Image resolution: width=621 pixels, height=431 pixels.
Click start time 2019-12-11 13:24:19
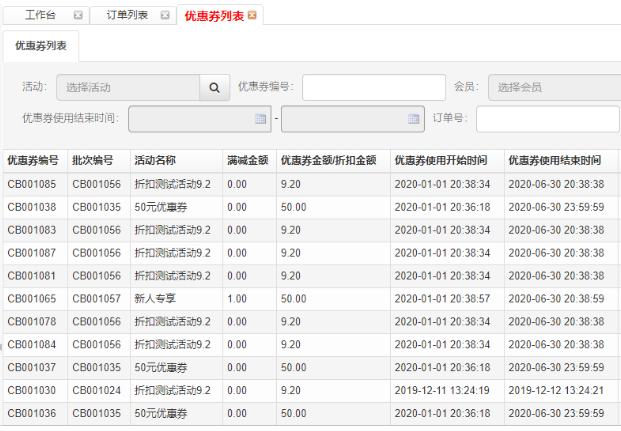click(442, 391)
